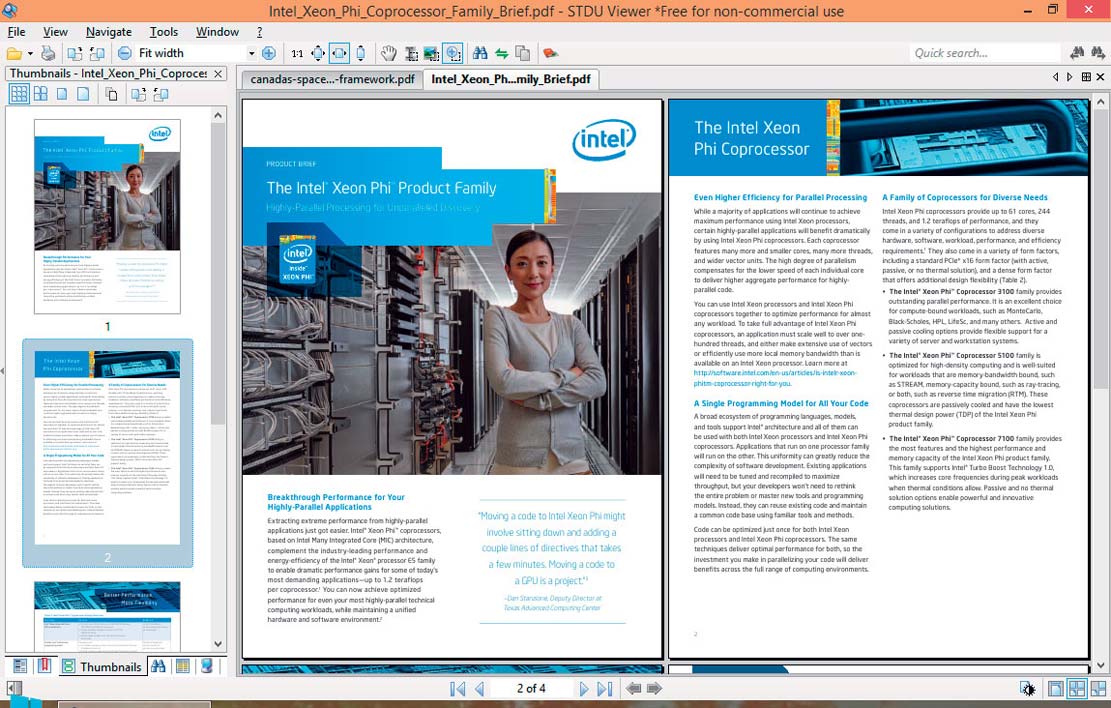
Task: Select the large thumbnail size icon
Action: click(x=84, y=94)
